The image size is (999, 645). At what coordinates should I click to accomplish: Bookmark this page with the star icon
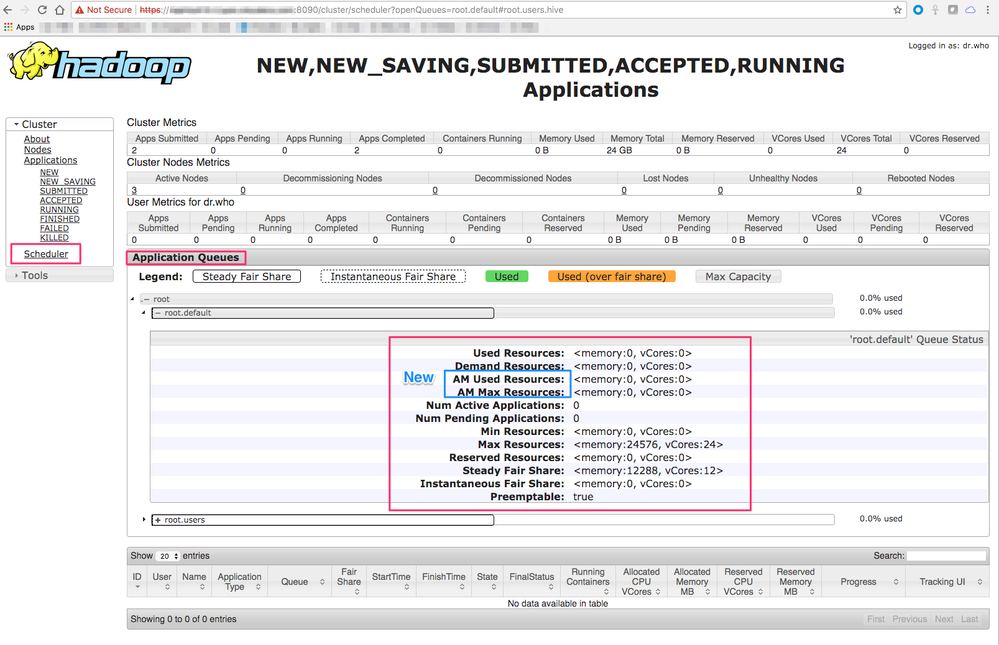897,10
